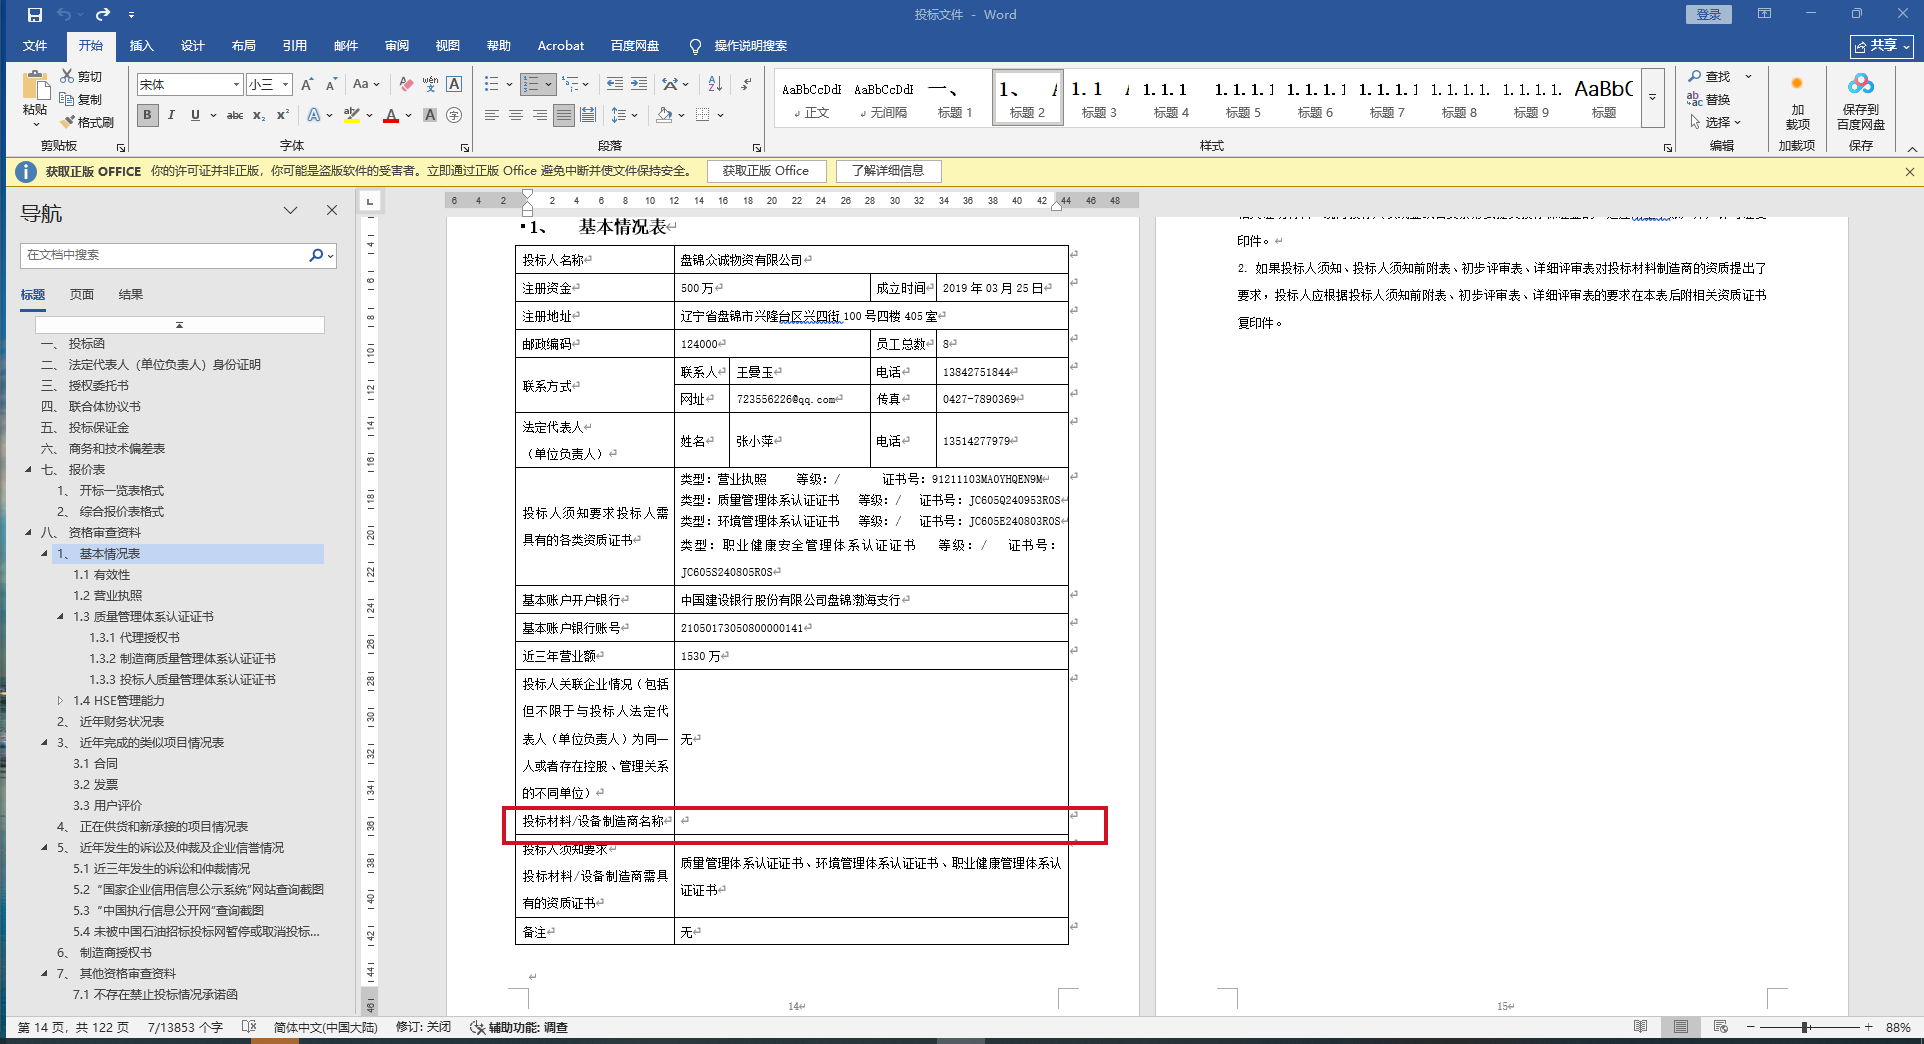Click the 共享 share button
Viewport: 1924px width, 1044px height.
pos(1882,46)
